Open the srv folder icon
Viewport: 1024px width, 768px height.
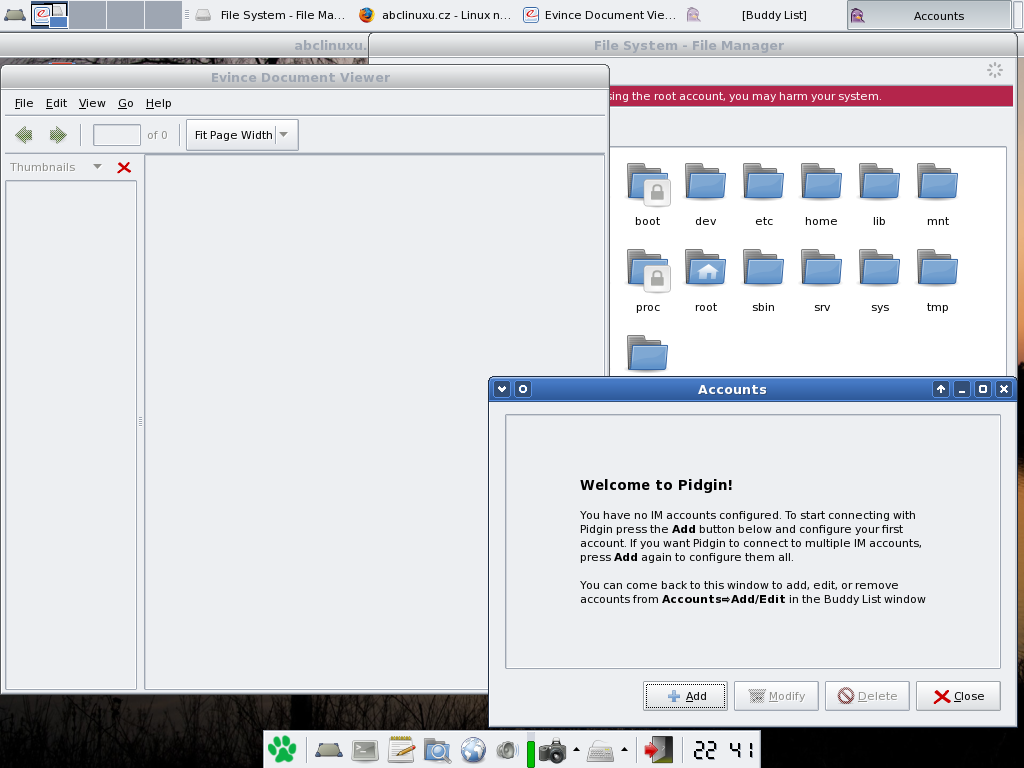tap(821, 268)
